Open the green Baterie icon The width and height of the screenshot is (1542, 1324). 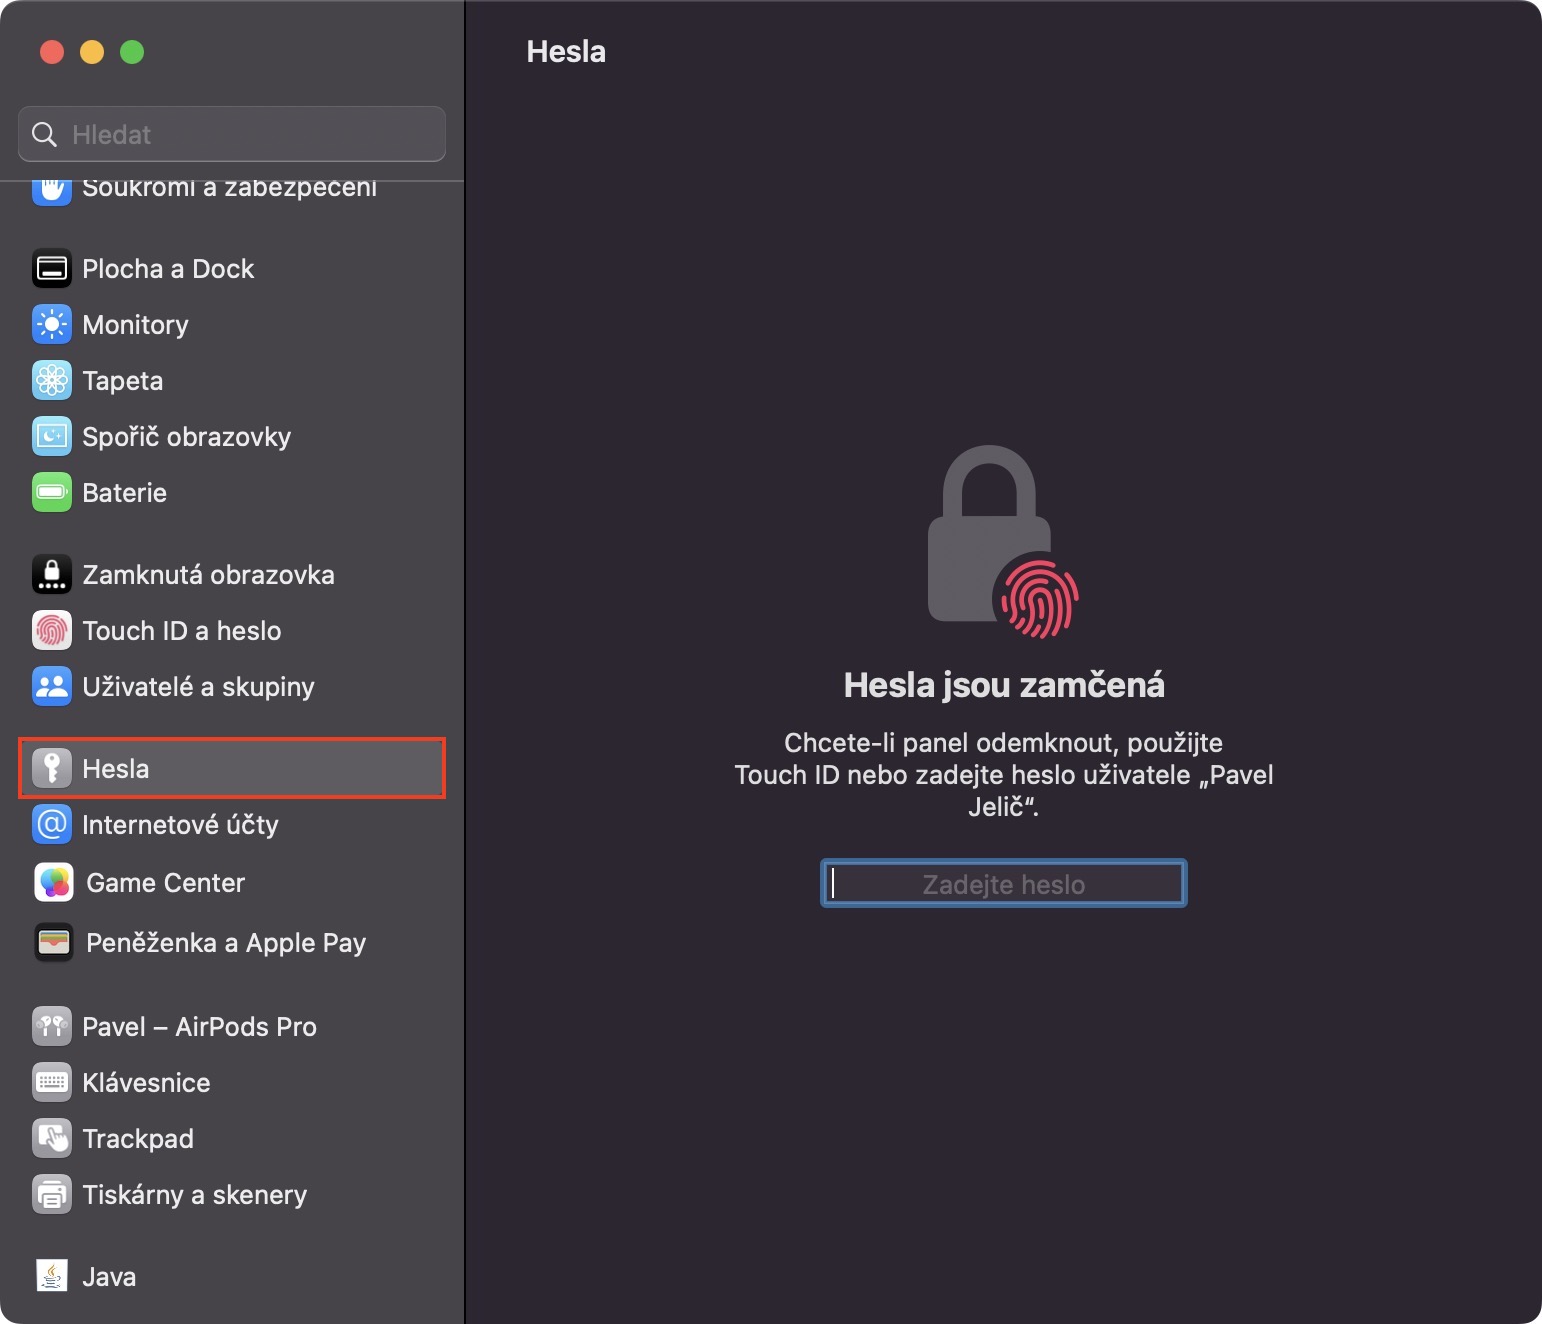coord(52,493)
